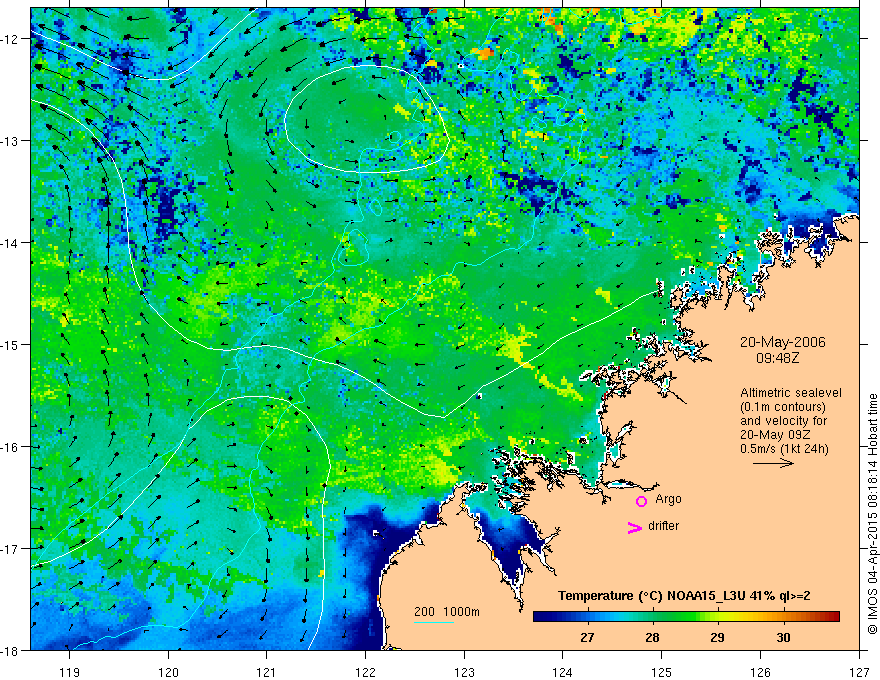Image resolution: width=880 pixels, height=680 pixels.
Task: Click the latitude axis label '-15'
Action: [x=11, y=344]
